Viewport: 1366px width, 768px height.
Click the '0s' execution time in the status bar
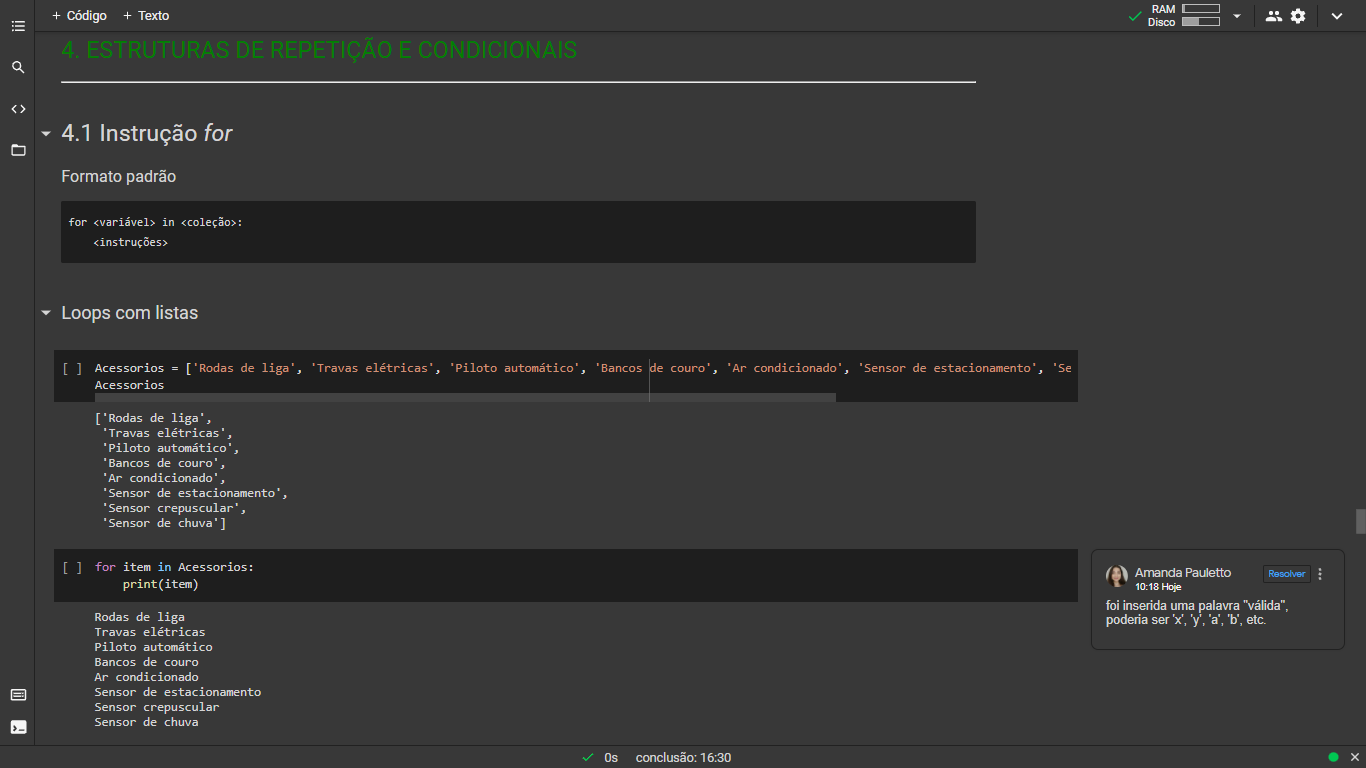pyautogui.click(x=611, y=758)
